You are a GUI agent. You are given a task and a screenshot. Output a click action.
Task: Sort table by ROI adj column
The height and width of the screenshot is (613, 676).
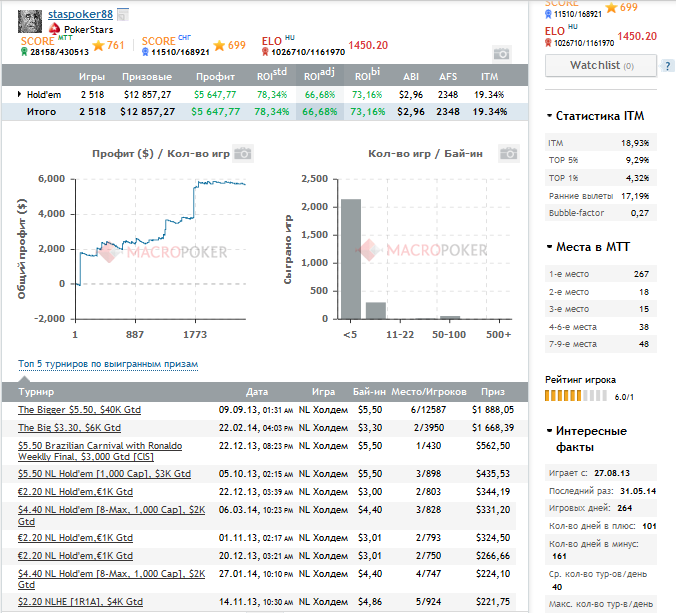[x=320, y=76]
